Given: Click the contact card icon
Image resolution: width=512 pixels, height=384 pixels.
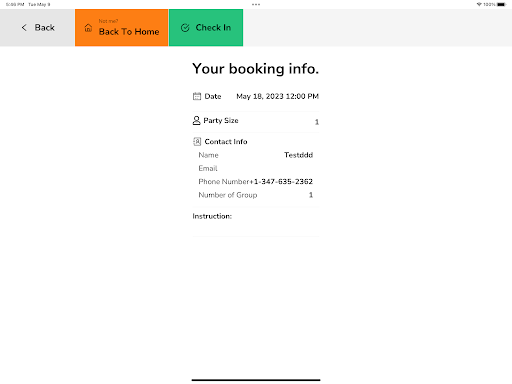Looking at the screenshot, I should [197, 142].
